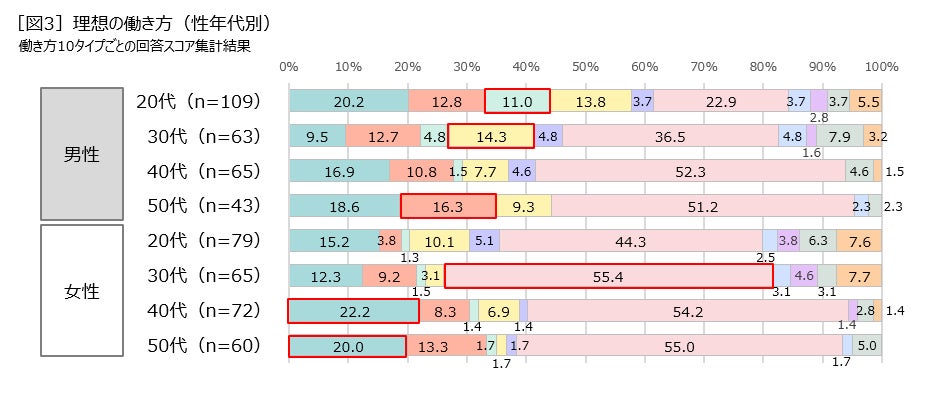
Task: Click the 100% axis label
Action: 881,67
